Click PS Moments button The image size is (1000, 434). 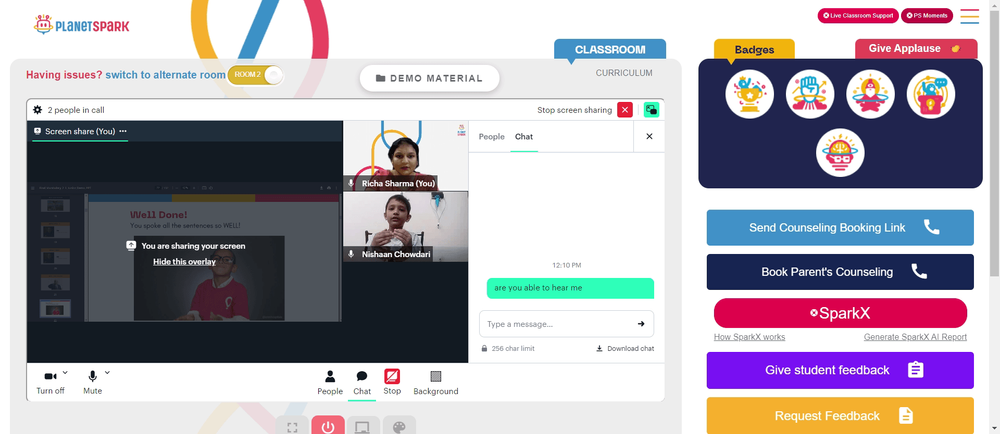coord(927,16)
